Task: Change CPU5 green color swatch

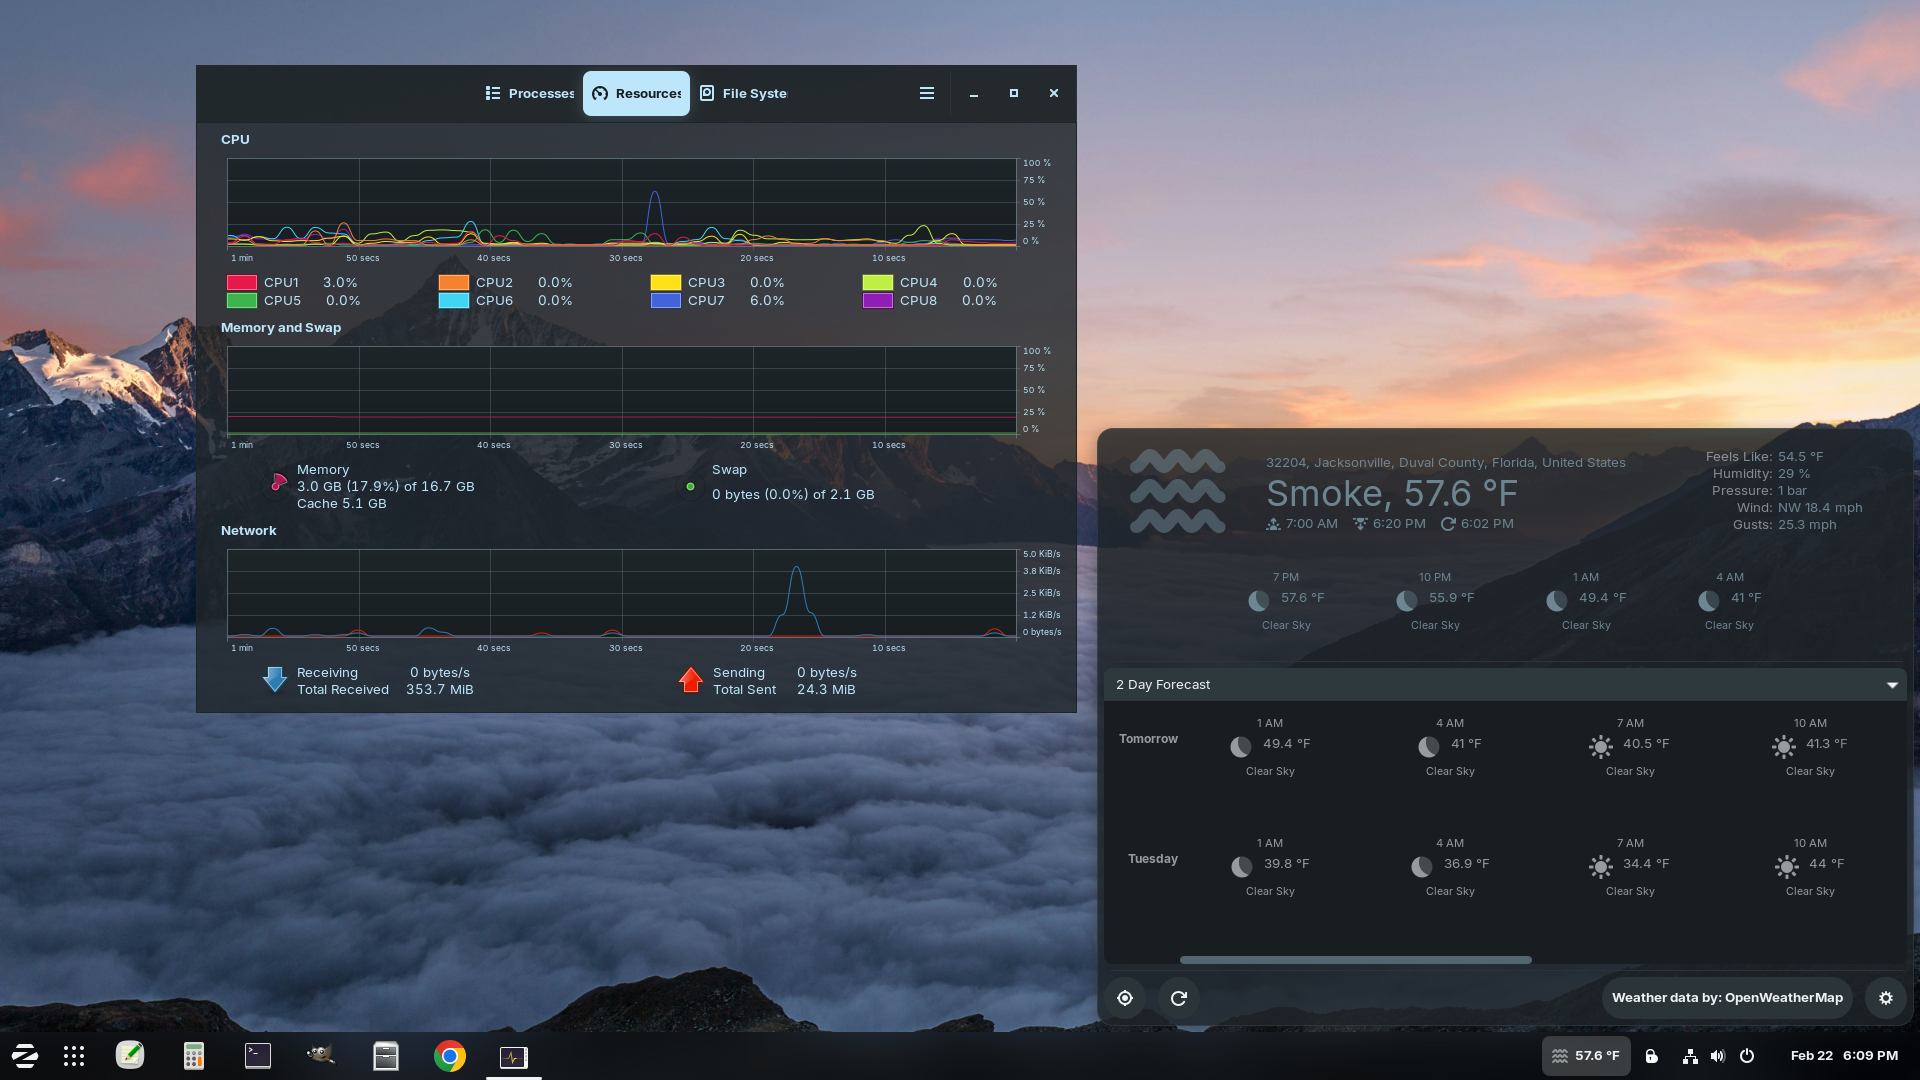Action: [x=242, y=301]
